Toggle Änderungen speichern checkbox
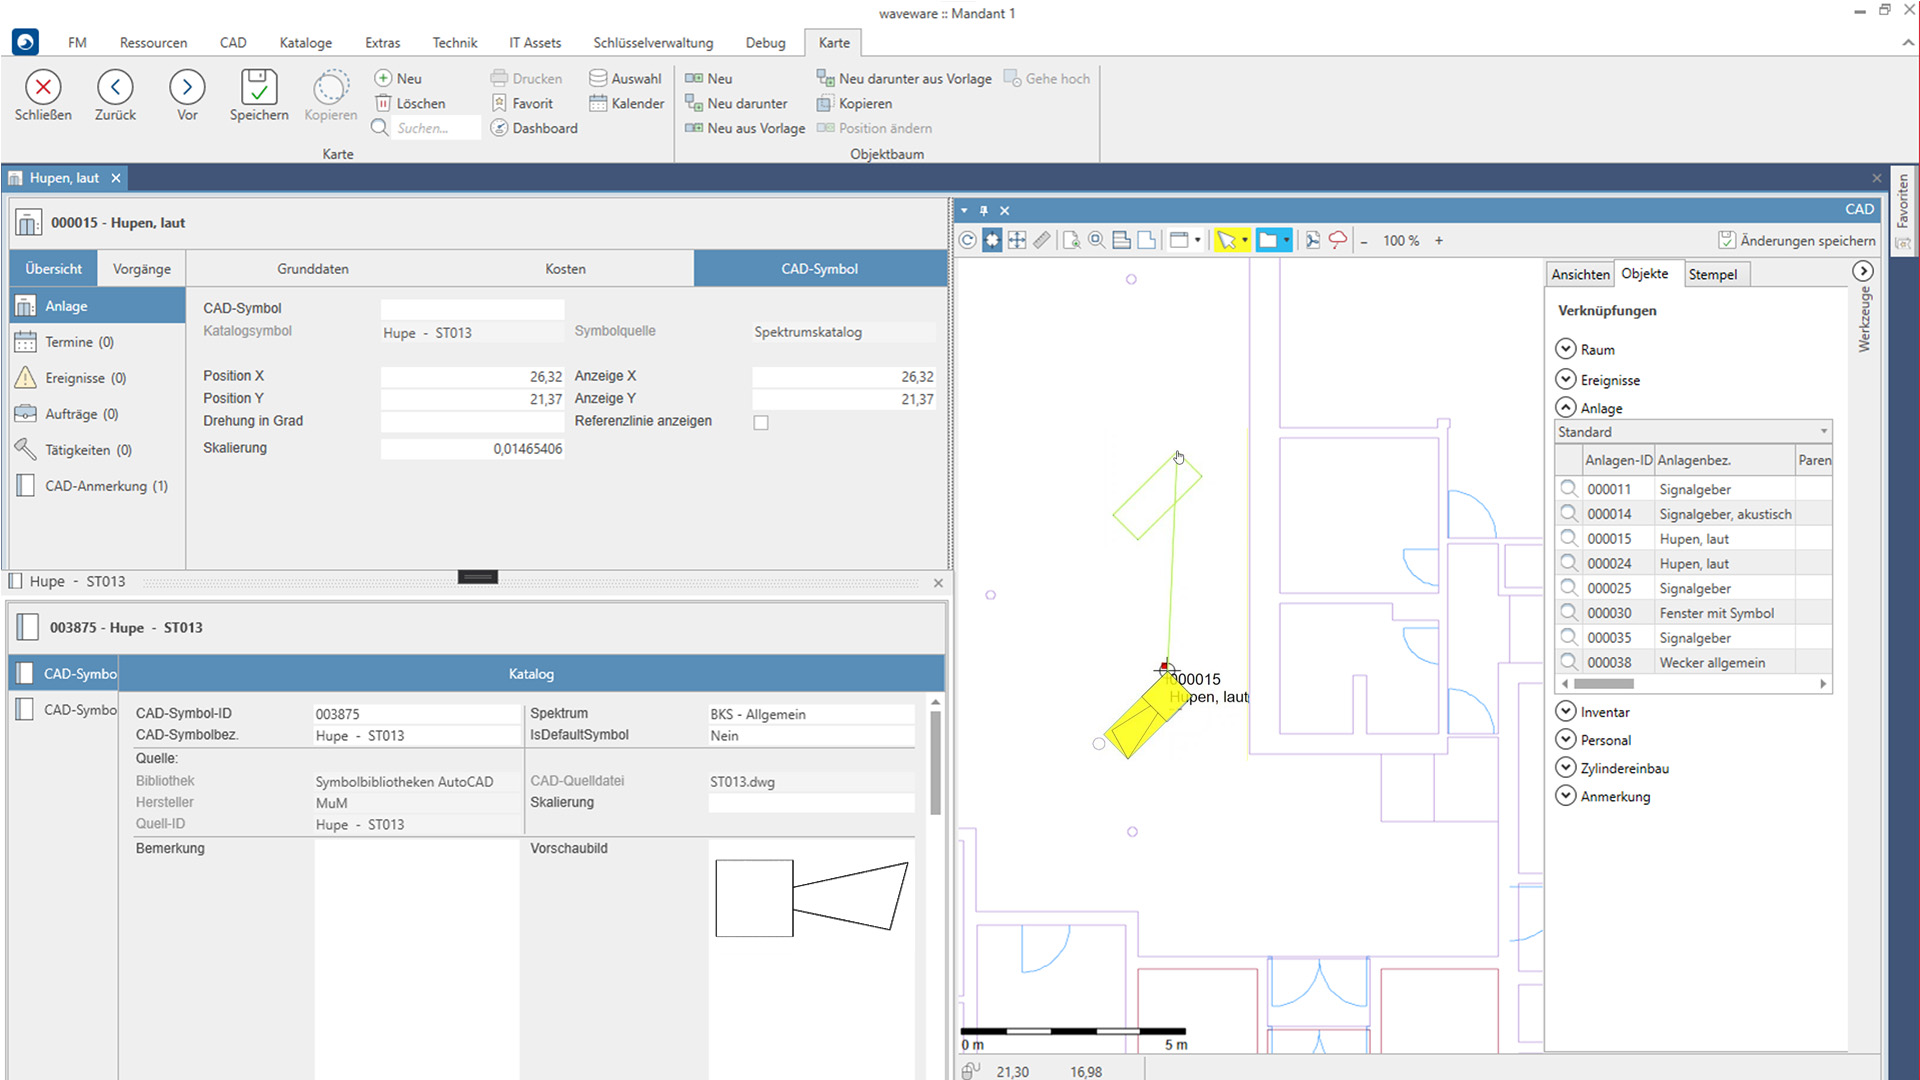The height and width of the screenshot is (1080, 1920). [1726, 240]
